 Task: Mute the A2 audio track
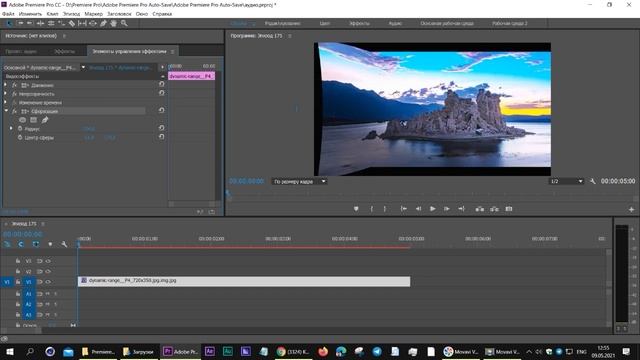click(x=48, y=304)
